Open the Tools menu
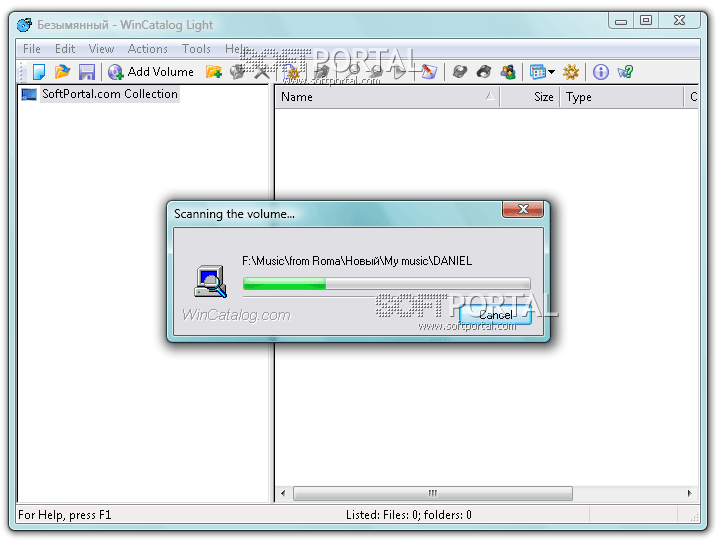 click(x=196, y=48)
